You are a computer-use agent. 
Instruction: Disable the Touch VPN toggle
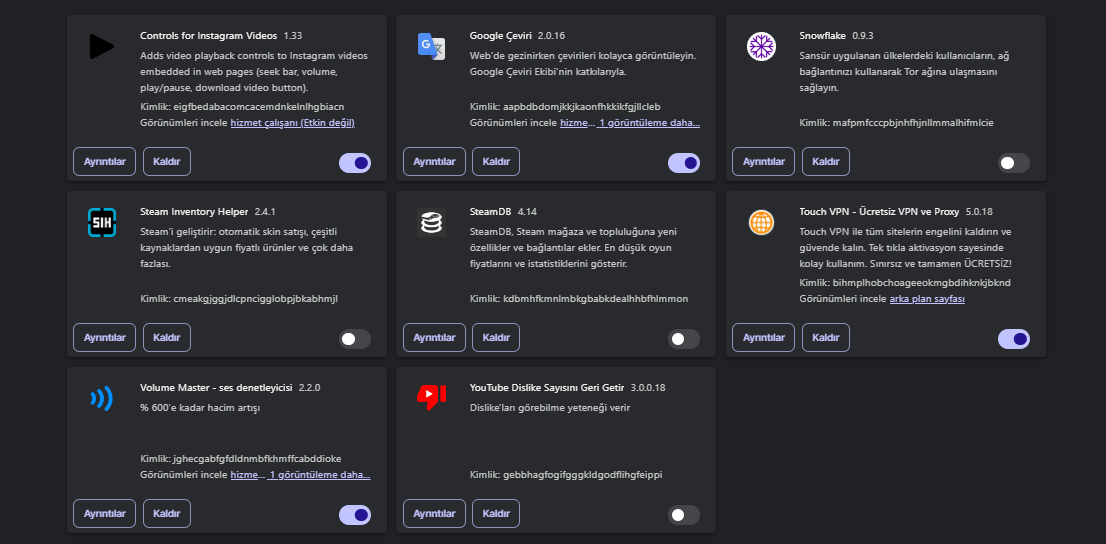tap(1013, 339)
